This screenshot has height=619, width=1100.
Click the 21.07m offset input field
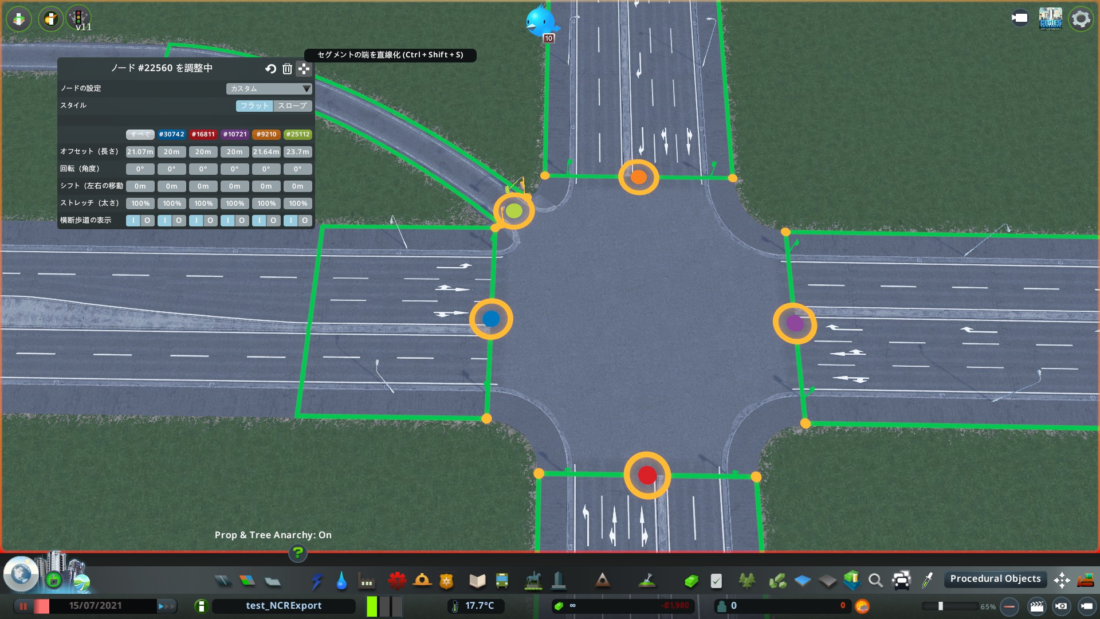pos(140,152)
